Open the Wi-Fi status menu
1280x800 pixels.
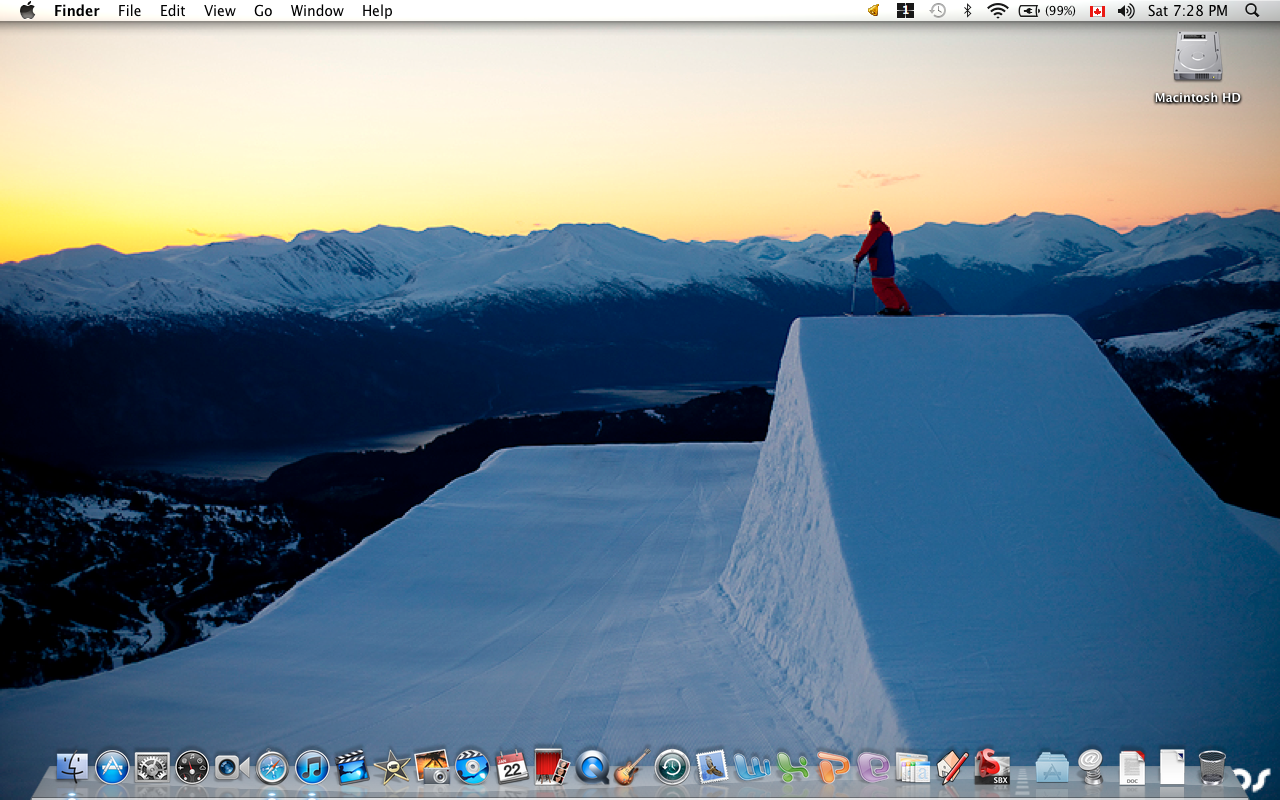point(998,11)
